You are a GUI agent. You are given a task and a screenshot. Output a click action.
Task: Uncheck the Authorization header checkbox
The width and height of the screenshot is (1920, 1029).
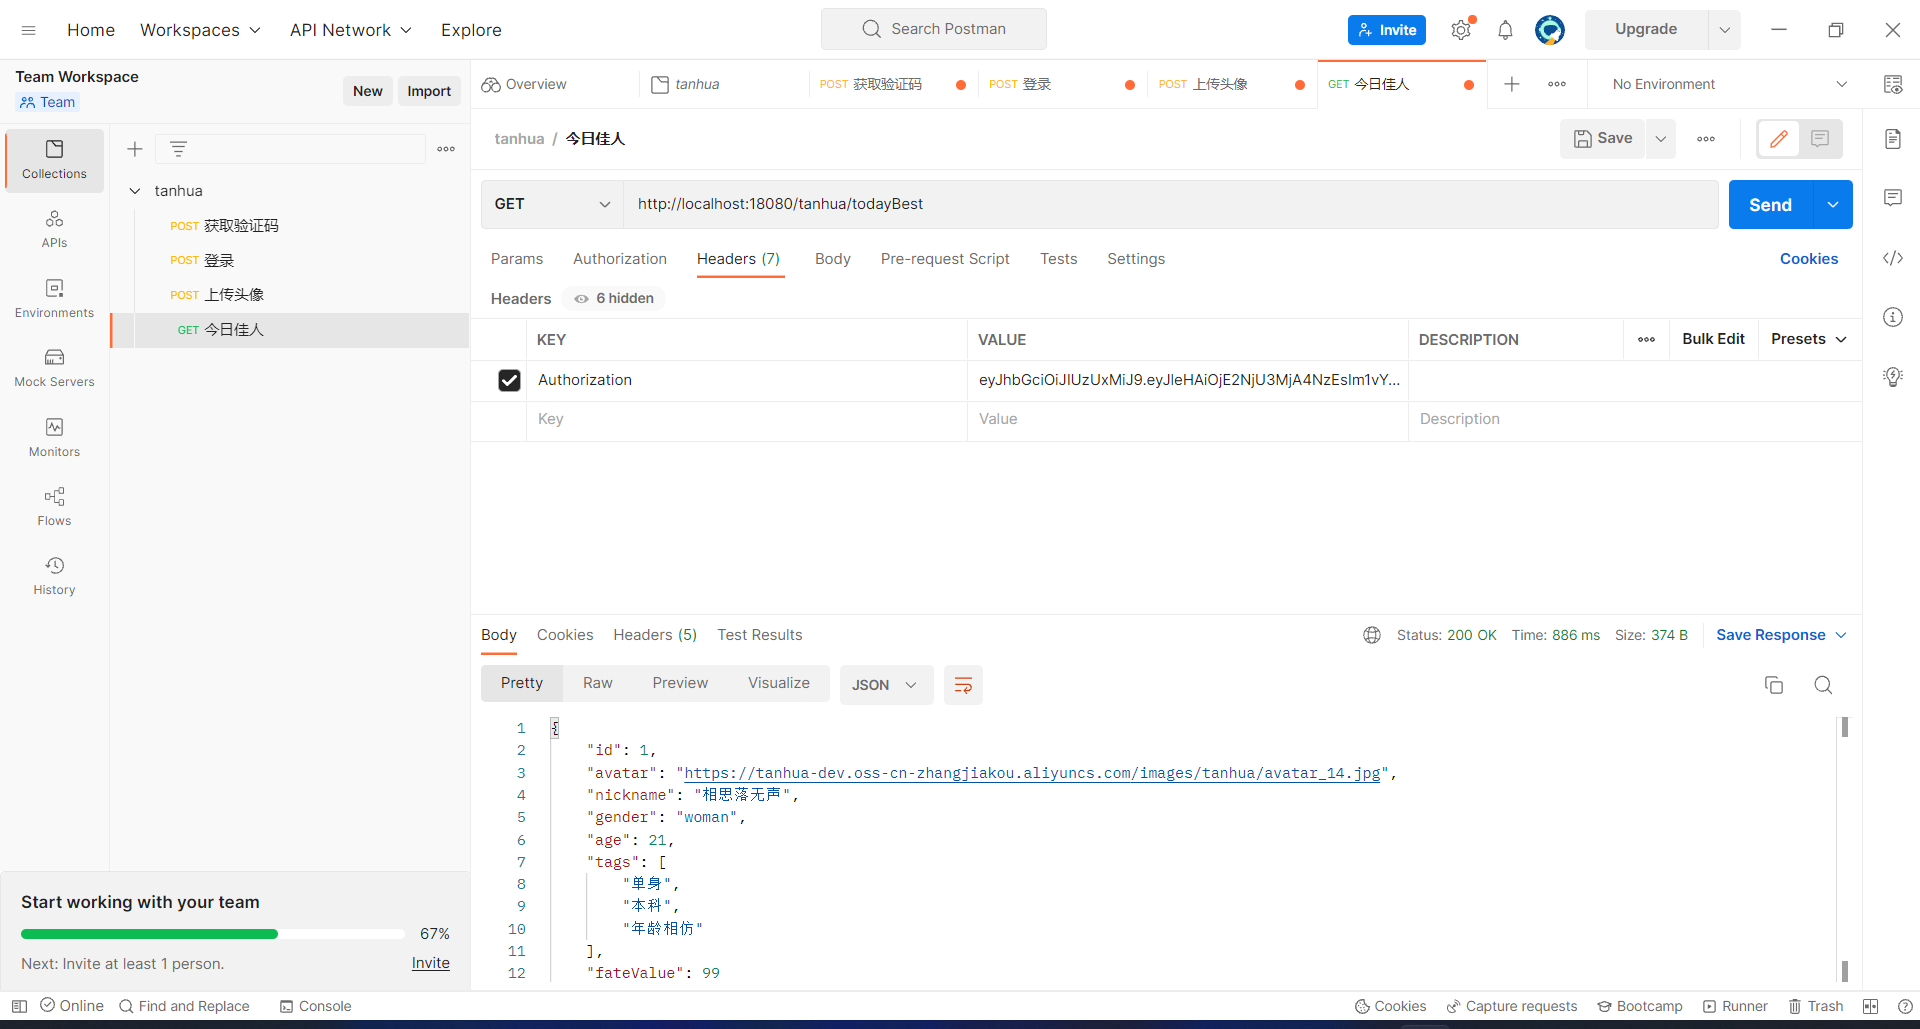coord(509,380)
